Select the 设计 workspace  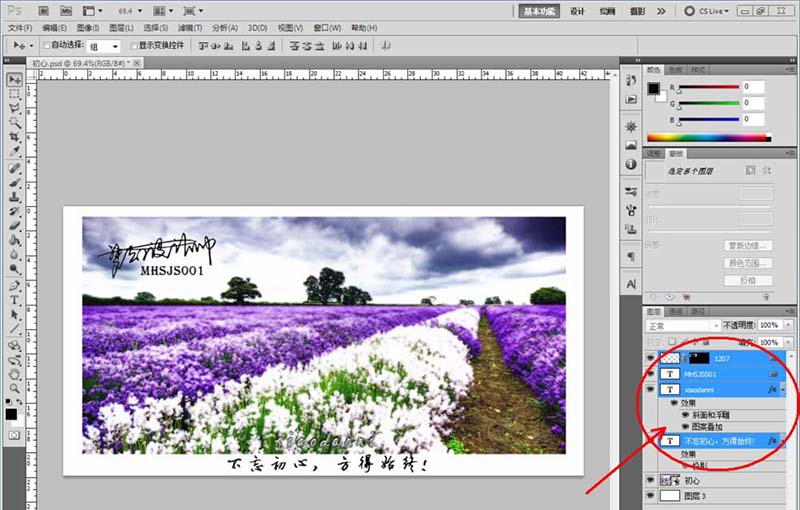577,11
